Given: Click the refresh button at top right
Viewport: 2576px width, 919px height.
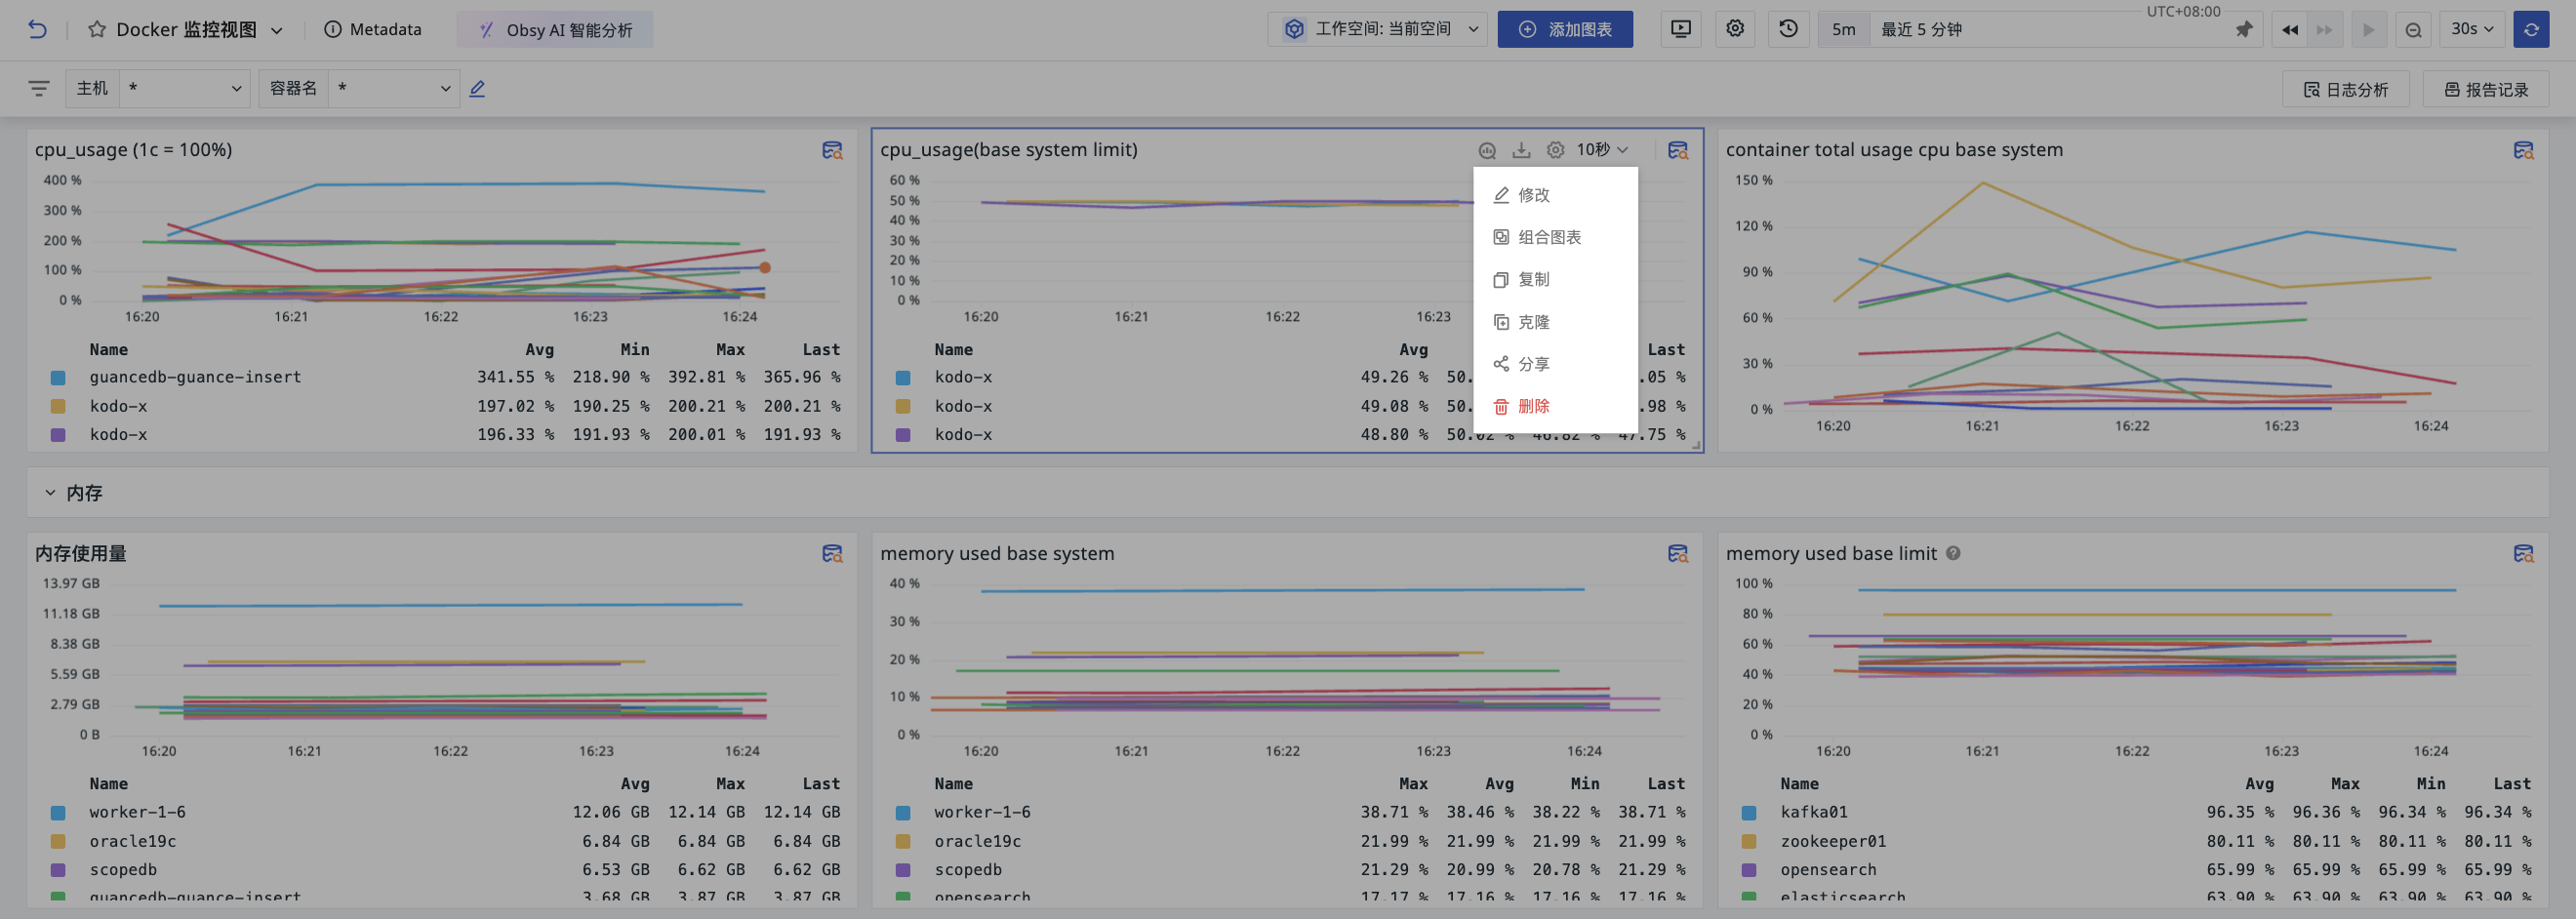Looking at the screenshot, I should click(x=2530, y=29).
